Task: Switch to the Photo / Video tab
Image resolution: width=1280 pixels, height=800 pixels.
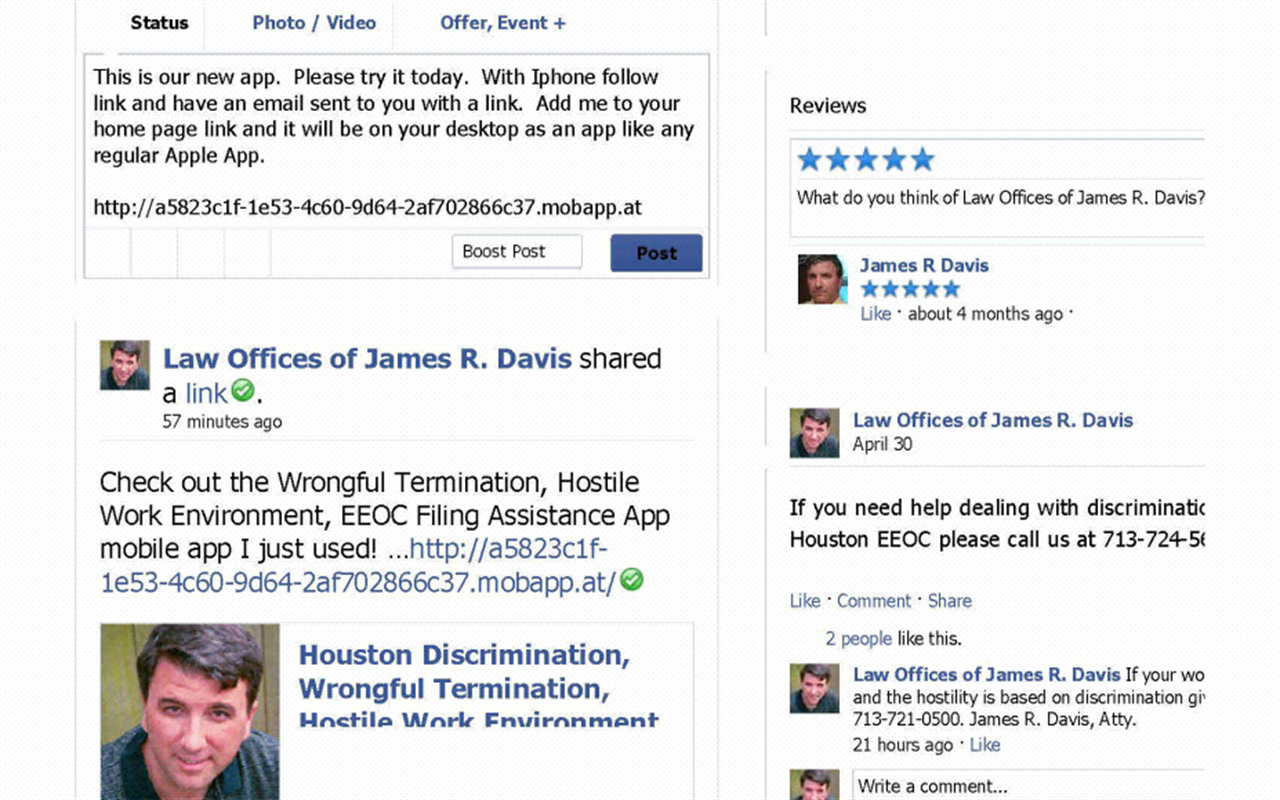Action: click(313, 23)
